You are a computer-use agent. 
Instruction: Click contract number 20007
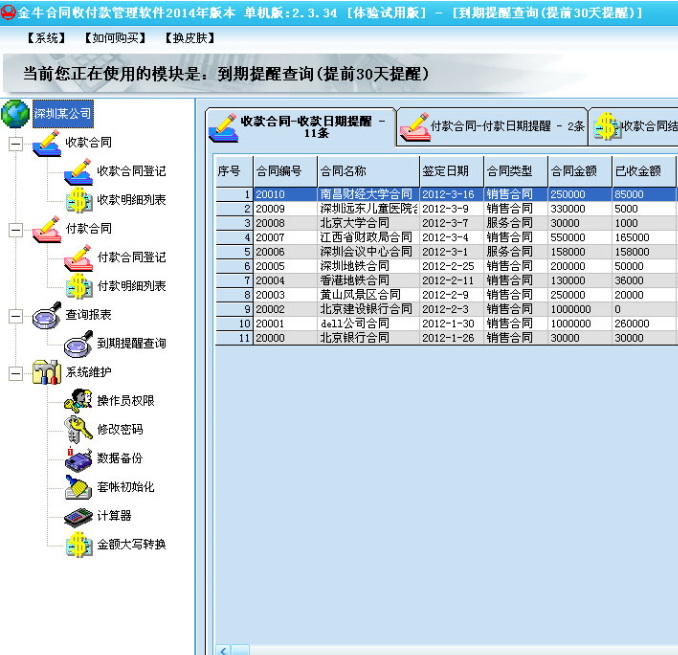[285, 237]
